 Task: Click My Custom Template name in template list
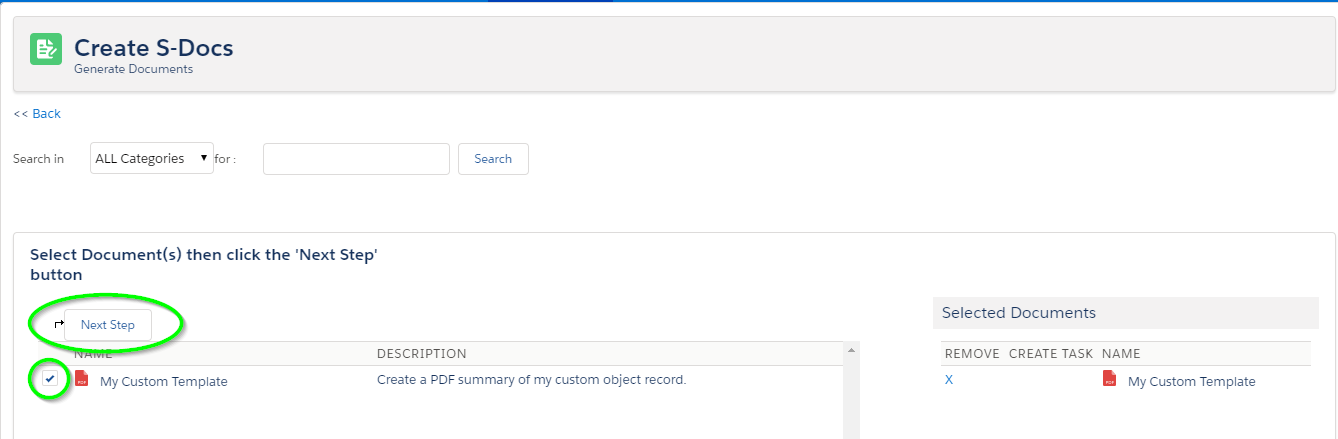tap(164, 381)
